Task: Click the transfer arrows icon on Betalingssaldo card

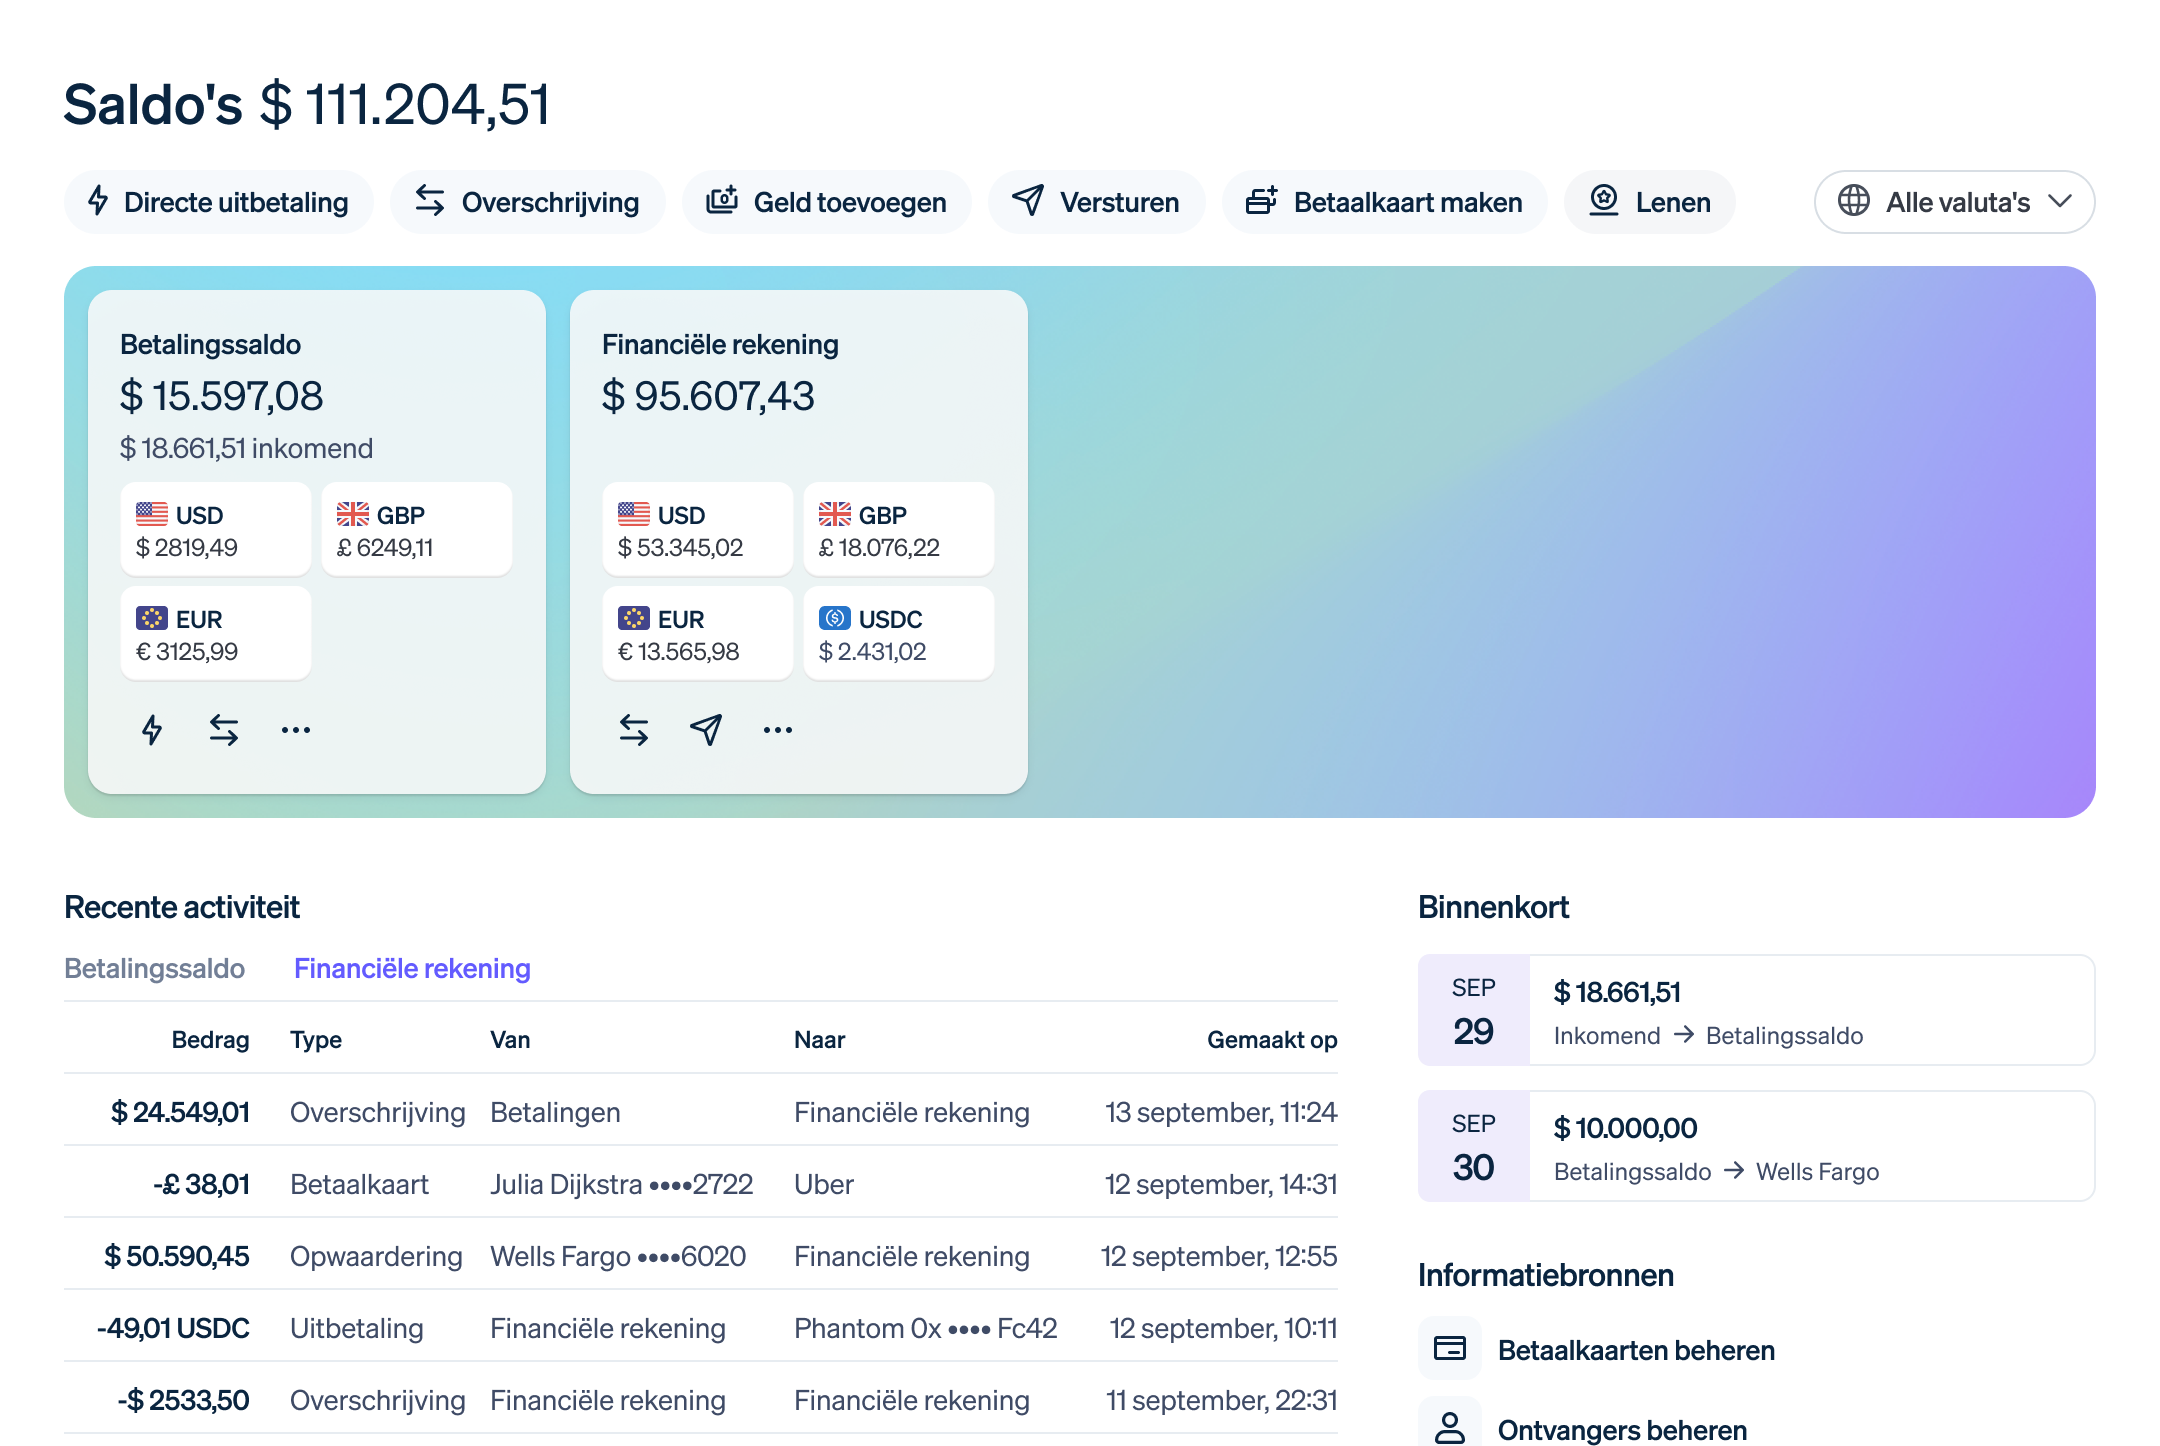Action: pyautogui.click(x=224, y=730)
